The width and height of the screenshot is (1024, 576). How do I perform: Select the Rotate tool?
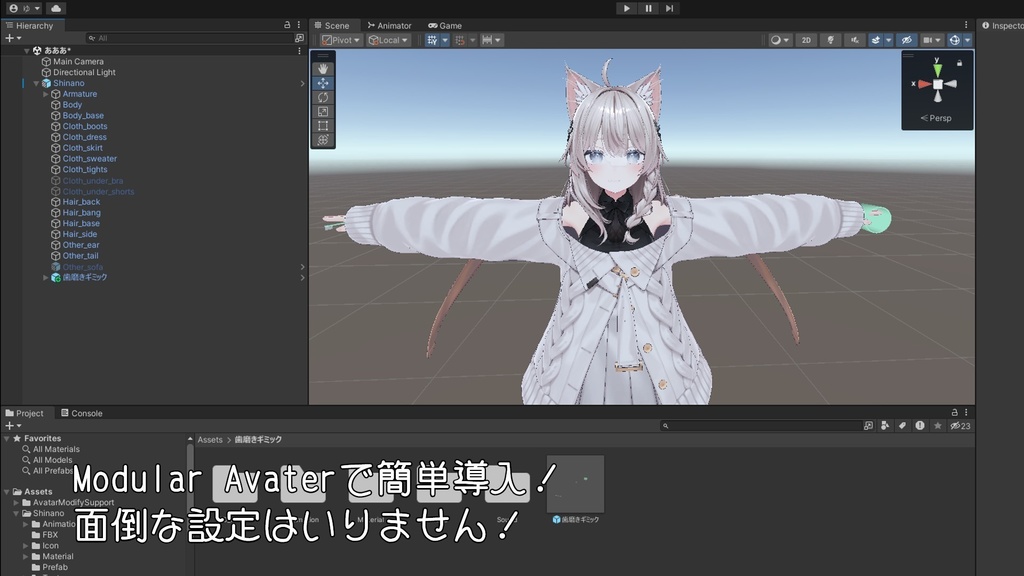[323, 97]
